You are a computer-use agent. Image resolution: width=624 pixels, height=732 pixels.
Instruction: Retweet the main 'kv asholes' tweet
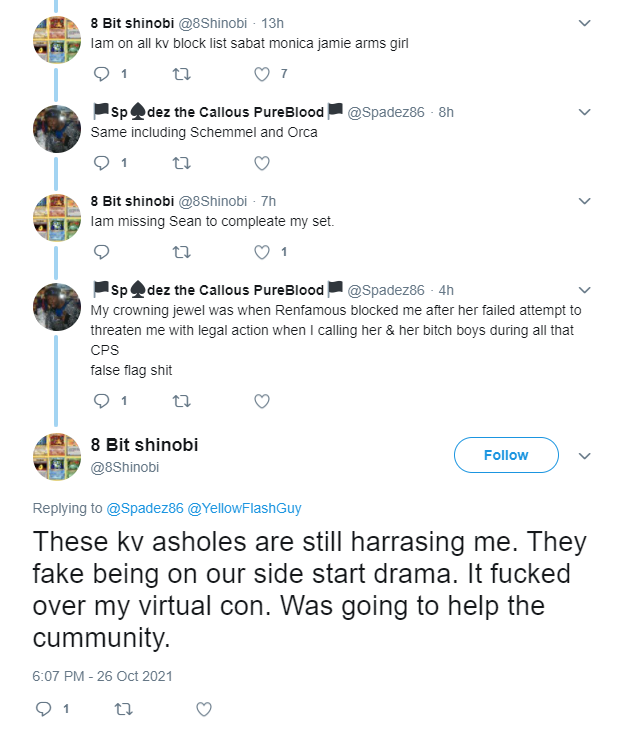(x=124, y=709)
